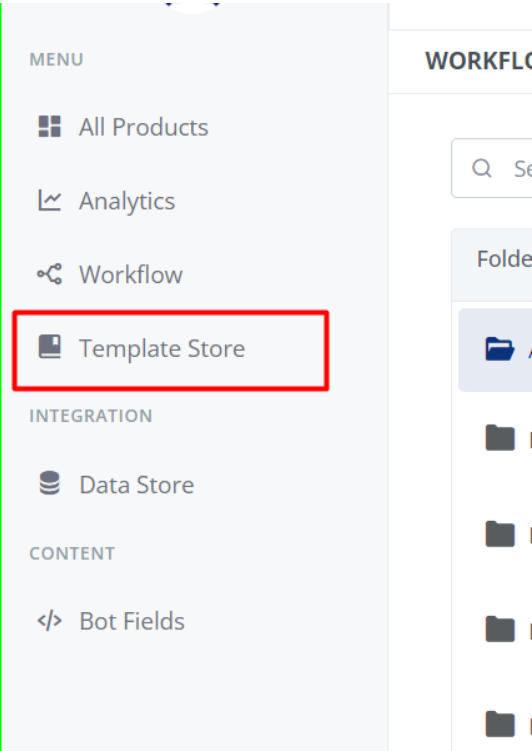
Task: Select the first gray folder under the blue folder
Action: (500, 438)
